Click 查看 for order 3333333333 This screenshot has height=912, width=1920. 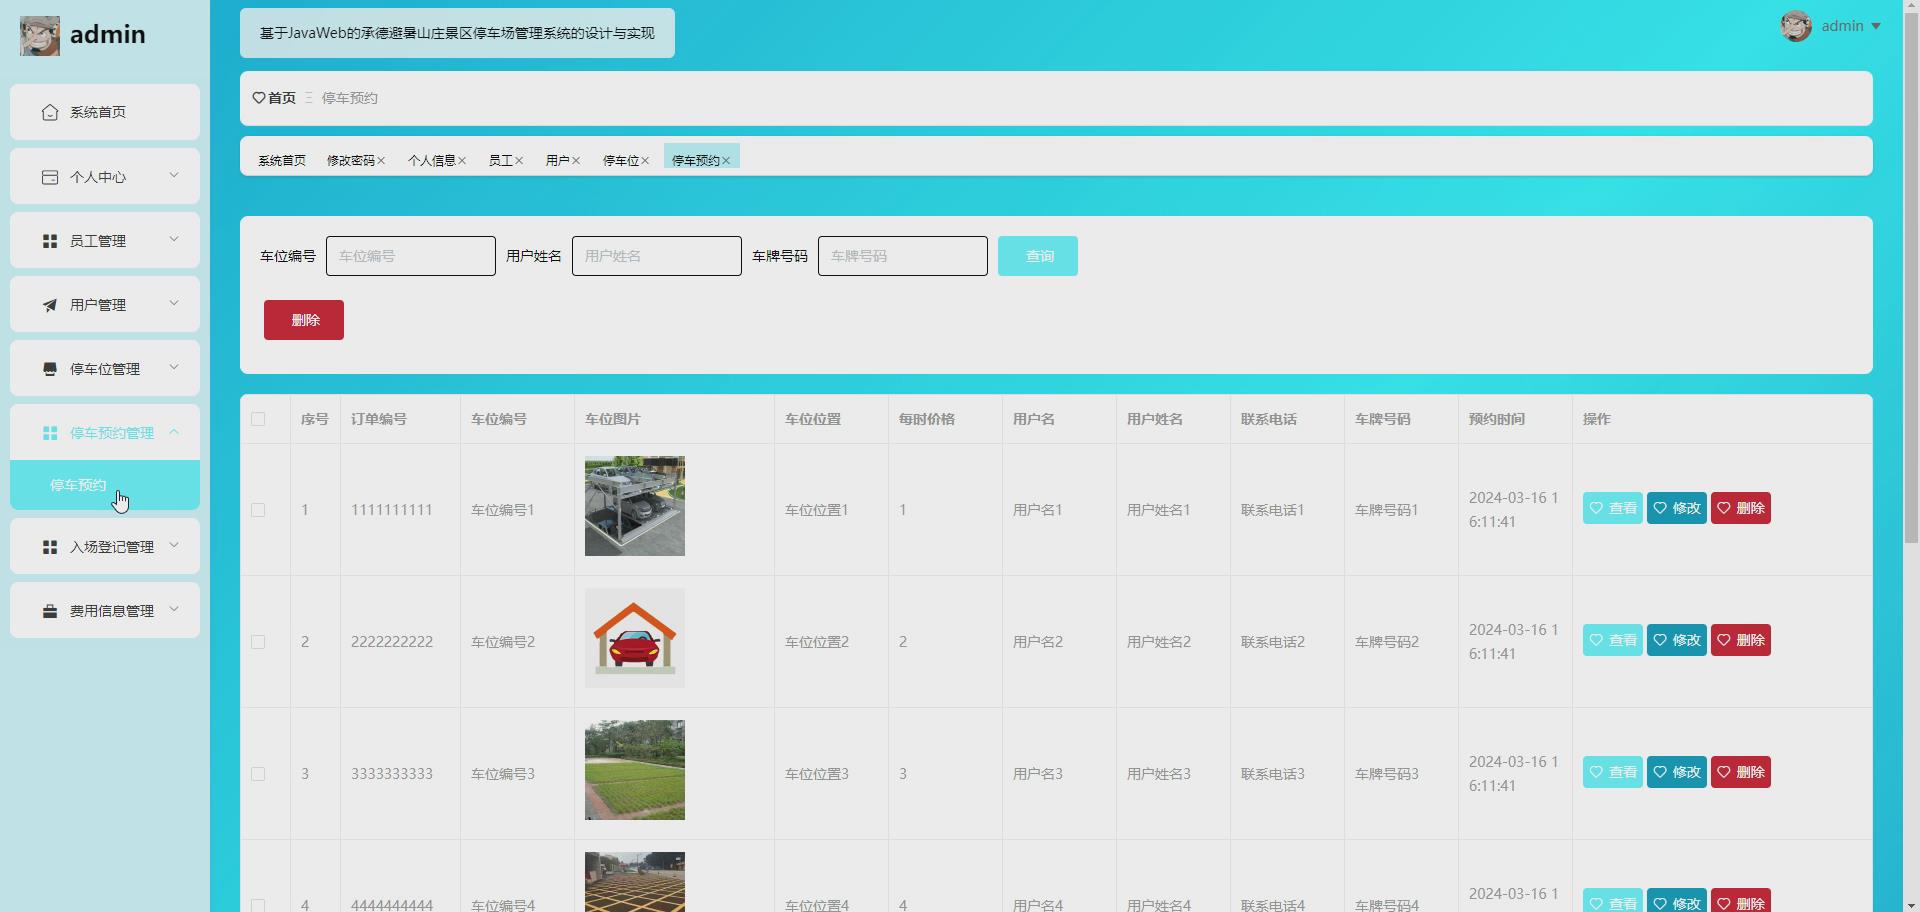coord(1613,772)
